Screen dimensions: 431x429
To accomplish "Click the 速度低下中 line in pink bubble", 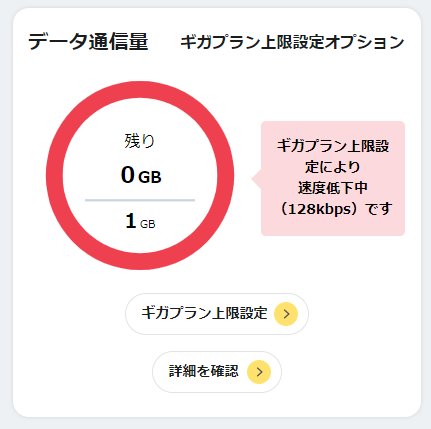I will coord(333,188).
